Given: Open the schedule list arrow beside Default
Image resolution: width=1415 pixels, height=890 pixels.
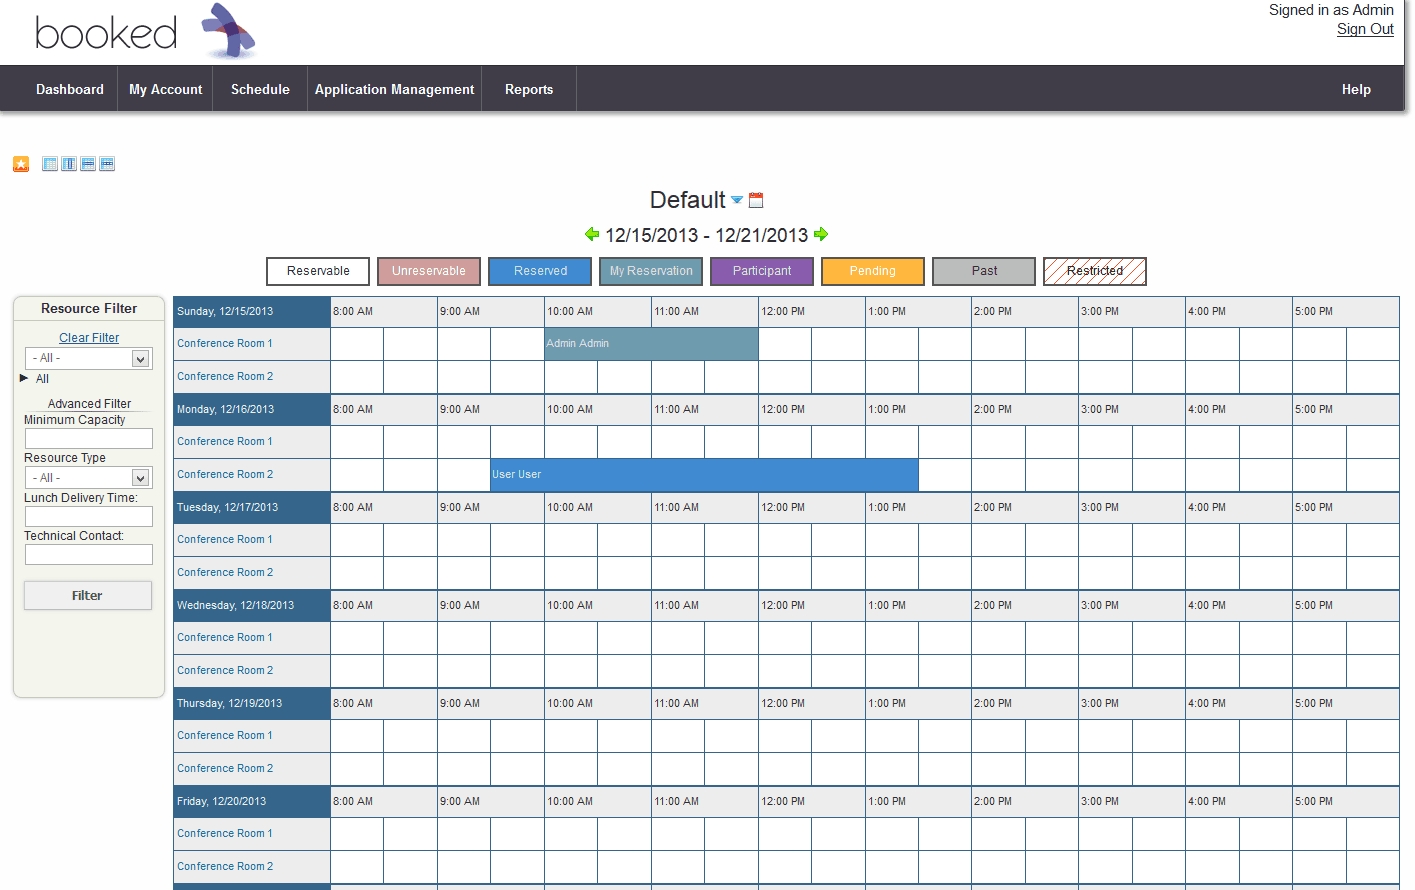Looking at the screenshot, I should [x=737, y=200].
